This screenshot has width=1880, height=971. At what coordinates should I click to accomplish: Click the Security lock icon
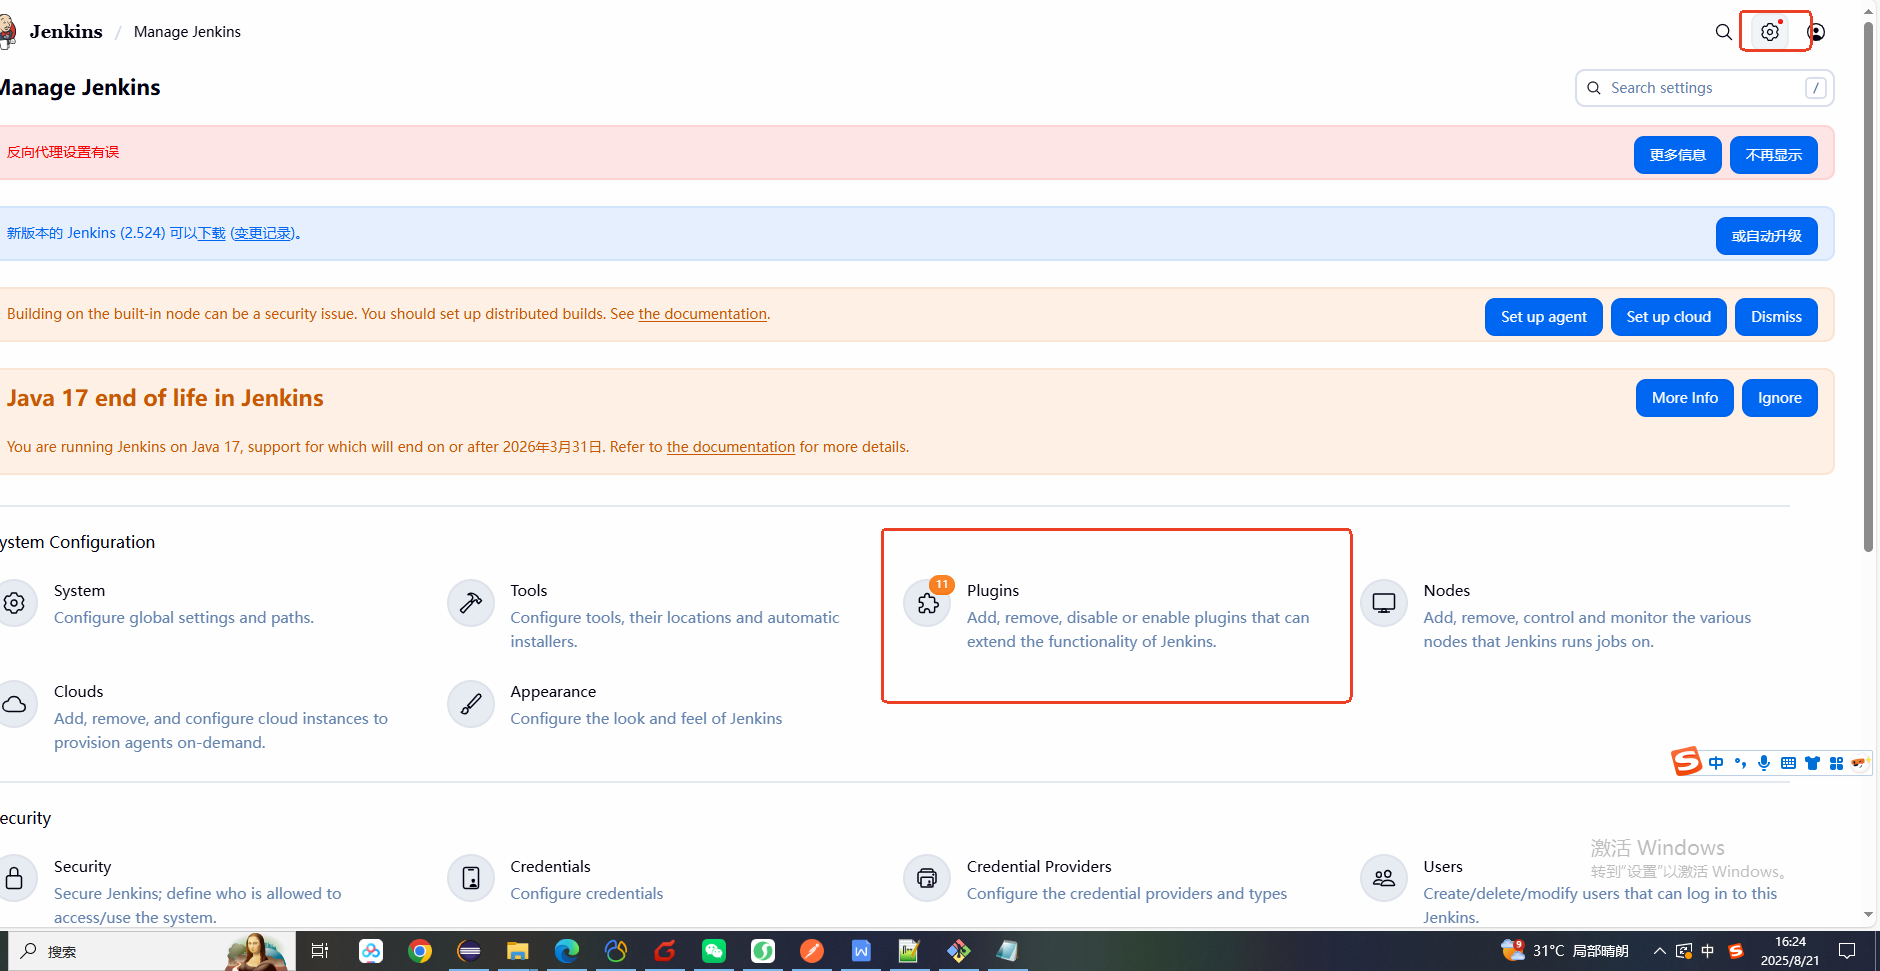[14, 878]
